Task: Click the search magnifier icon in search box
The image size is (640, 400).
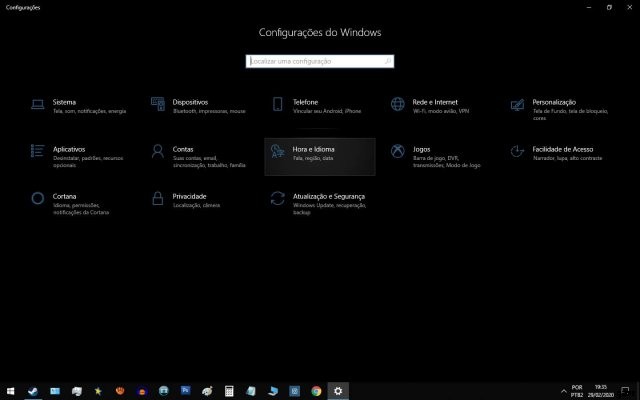Action: pyautogui.click(x=388, y=61)
